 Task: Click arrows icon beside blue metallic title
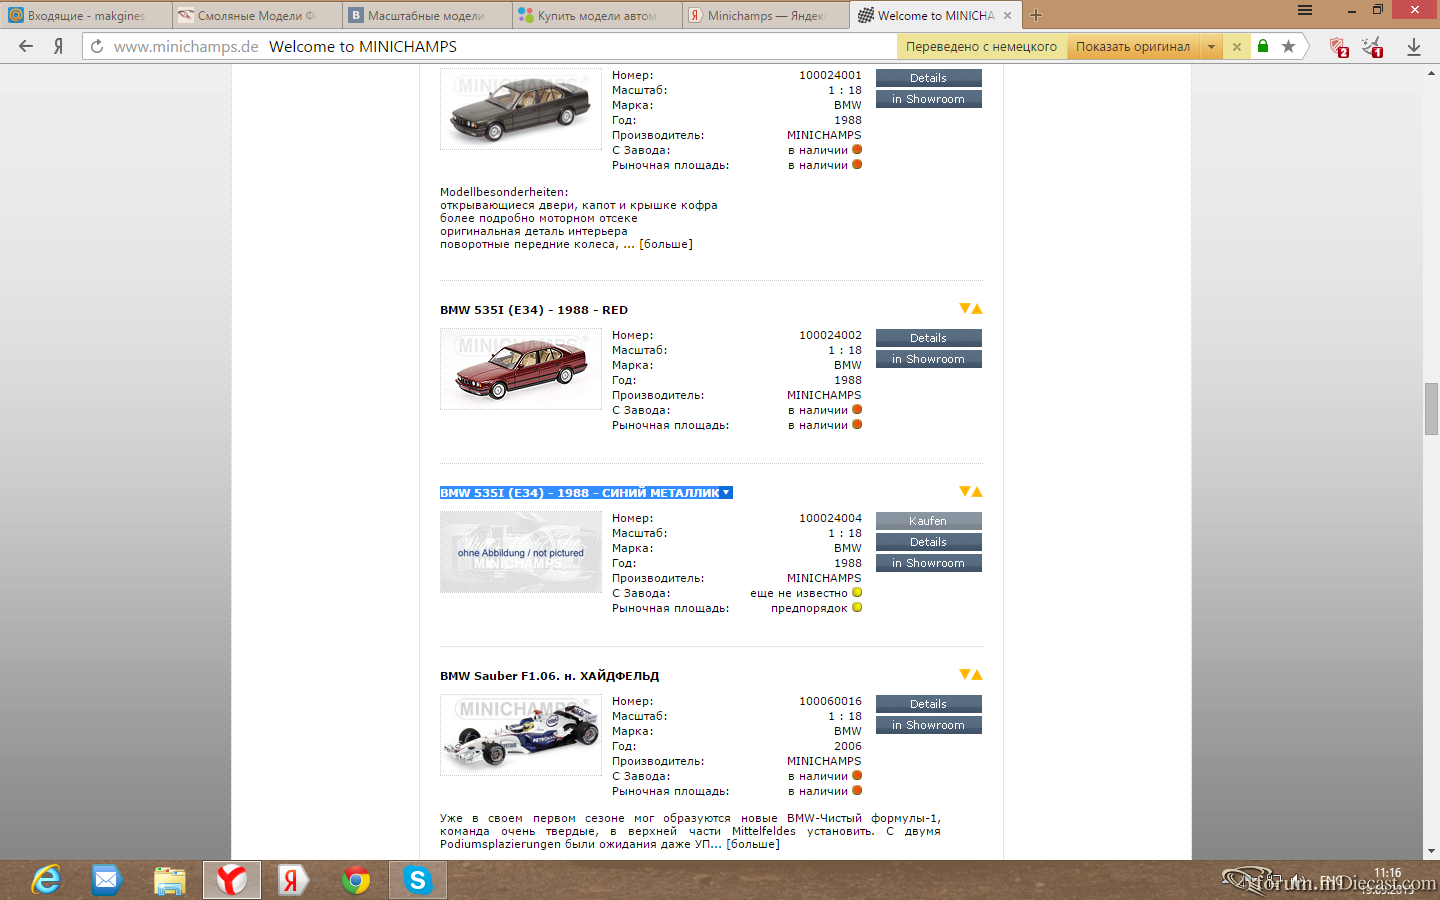[971, 492]
